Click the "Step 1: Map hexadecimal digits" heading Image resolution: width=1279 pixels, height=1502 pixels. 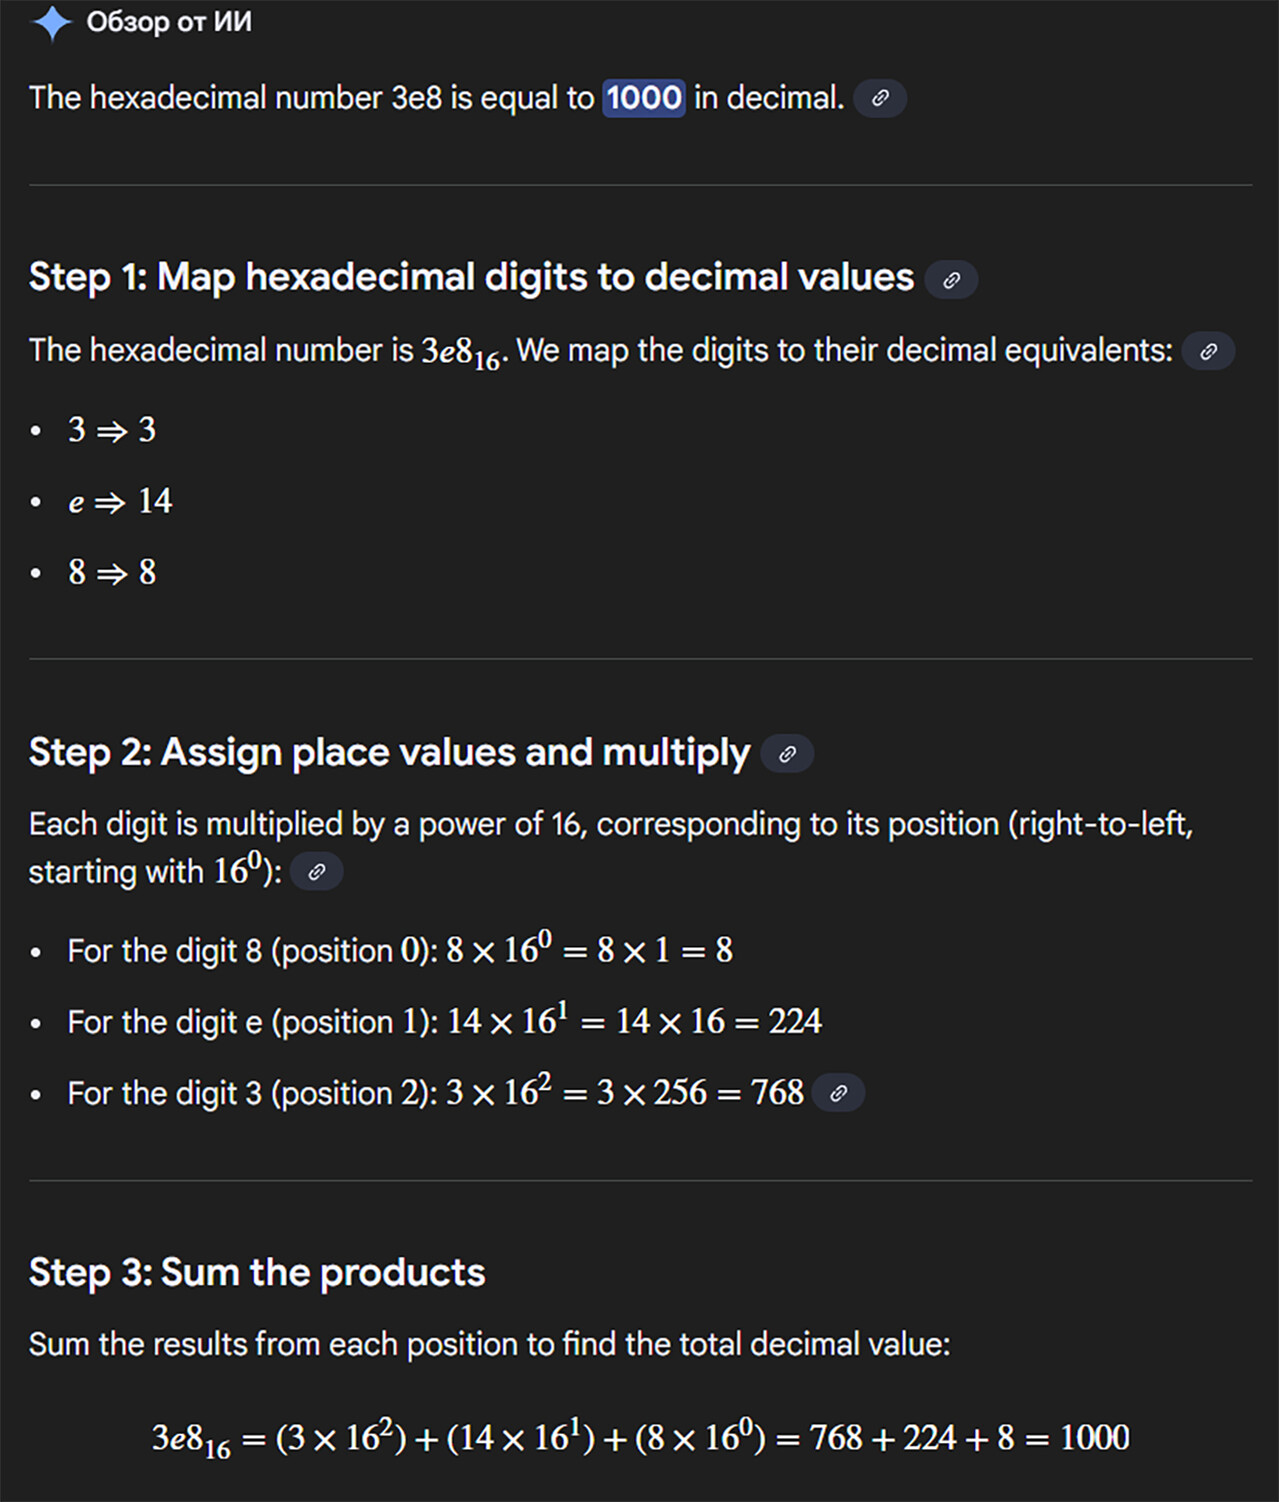(471, 277)
